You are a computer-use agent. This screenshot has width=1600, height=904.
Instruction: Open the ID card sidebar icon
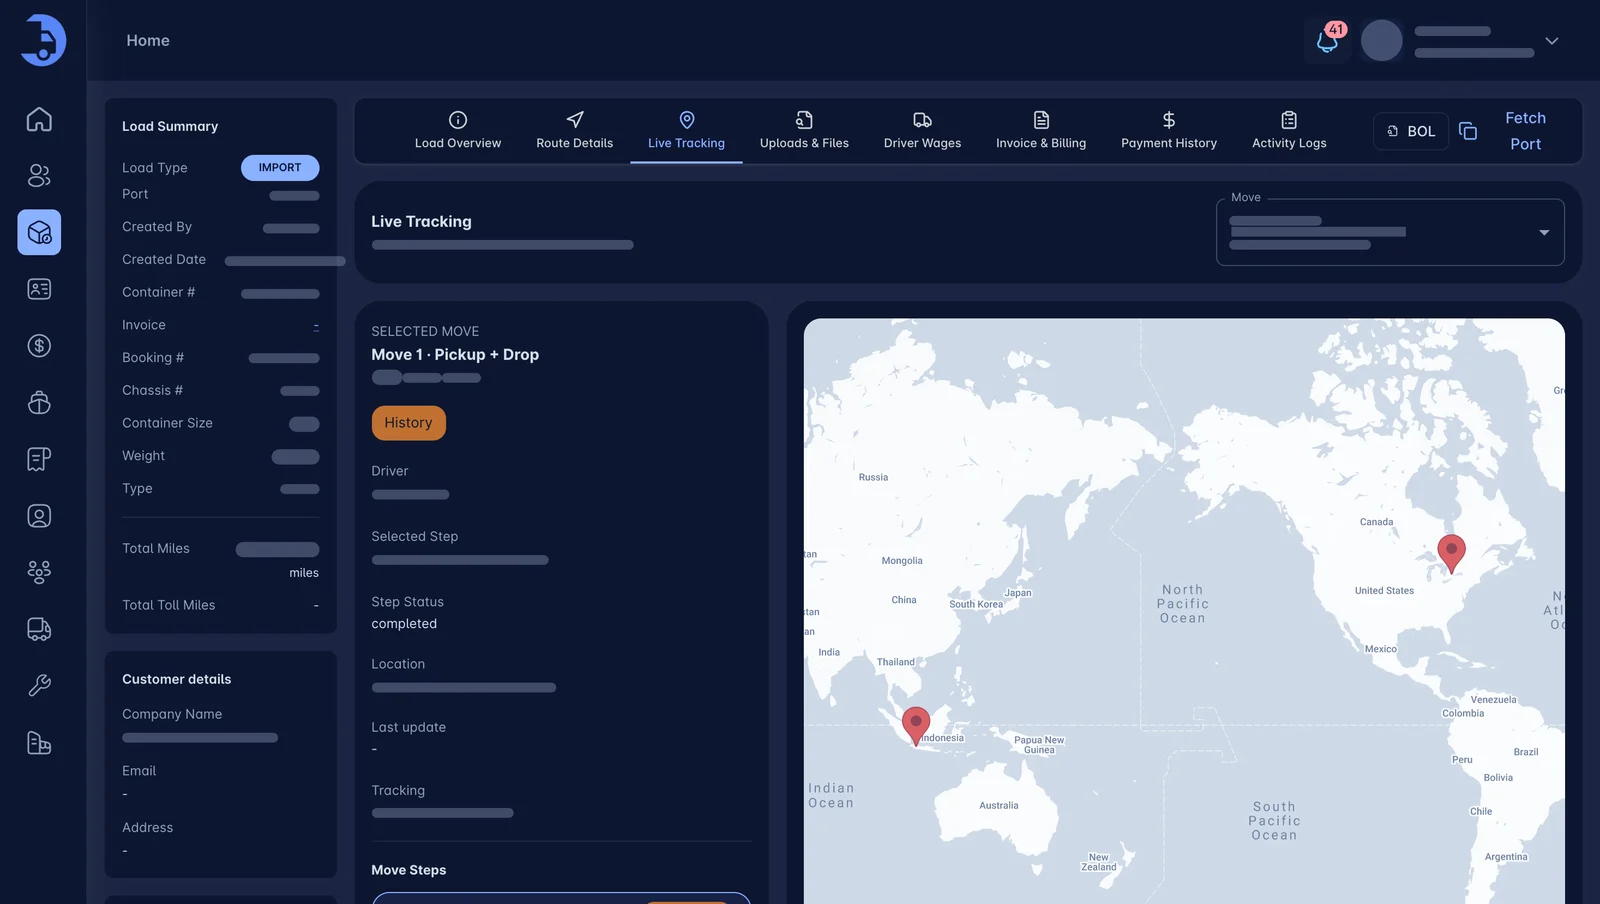tap(39, 289)
